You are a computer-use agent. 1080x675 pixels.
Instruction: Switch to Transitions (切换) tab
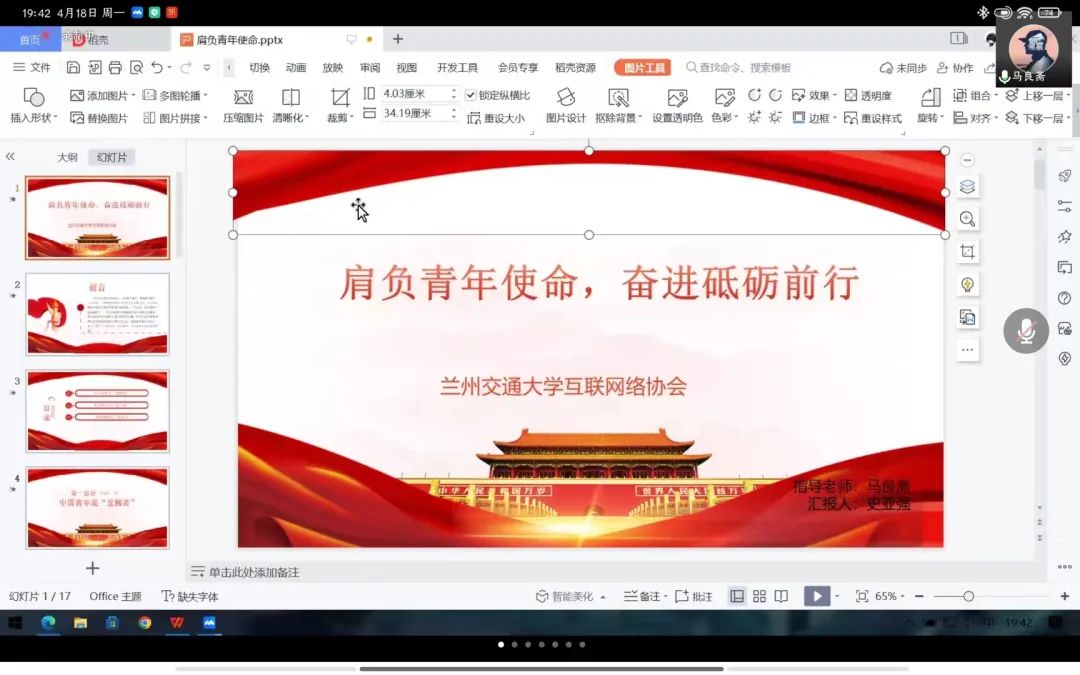(260, 68)
